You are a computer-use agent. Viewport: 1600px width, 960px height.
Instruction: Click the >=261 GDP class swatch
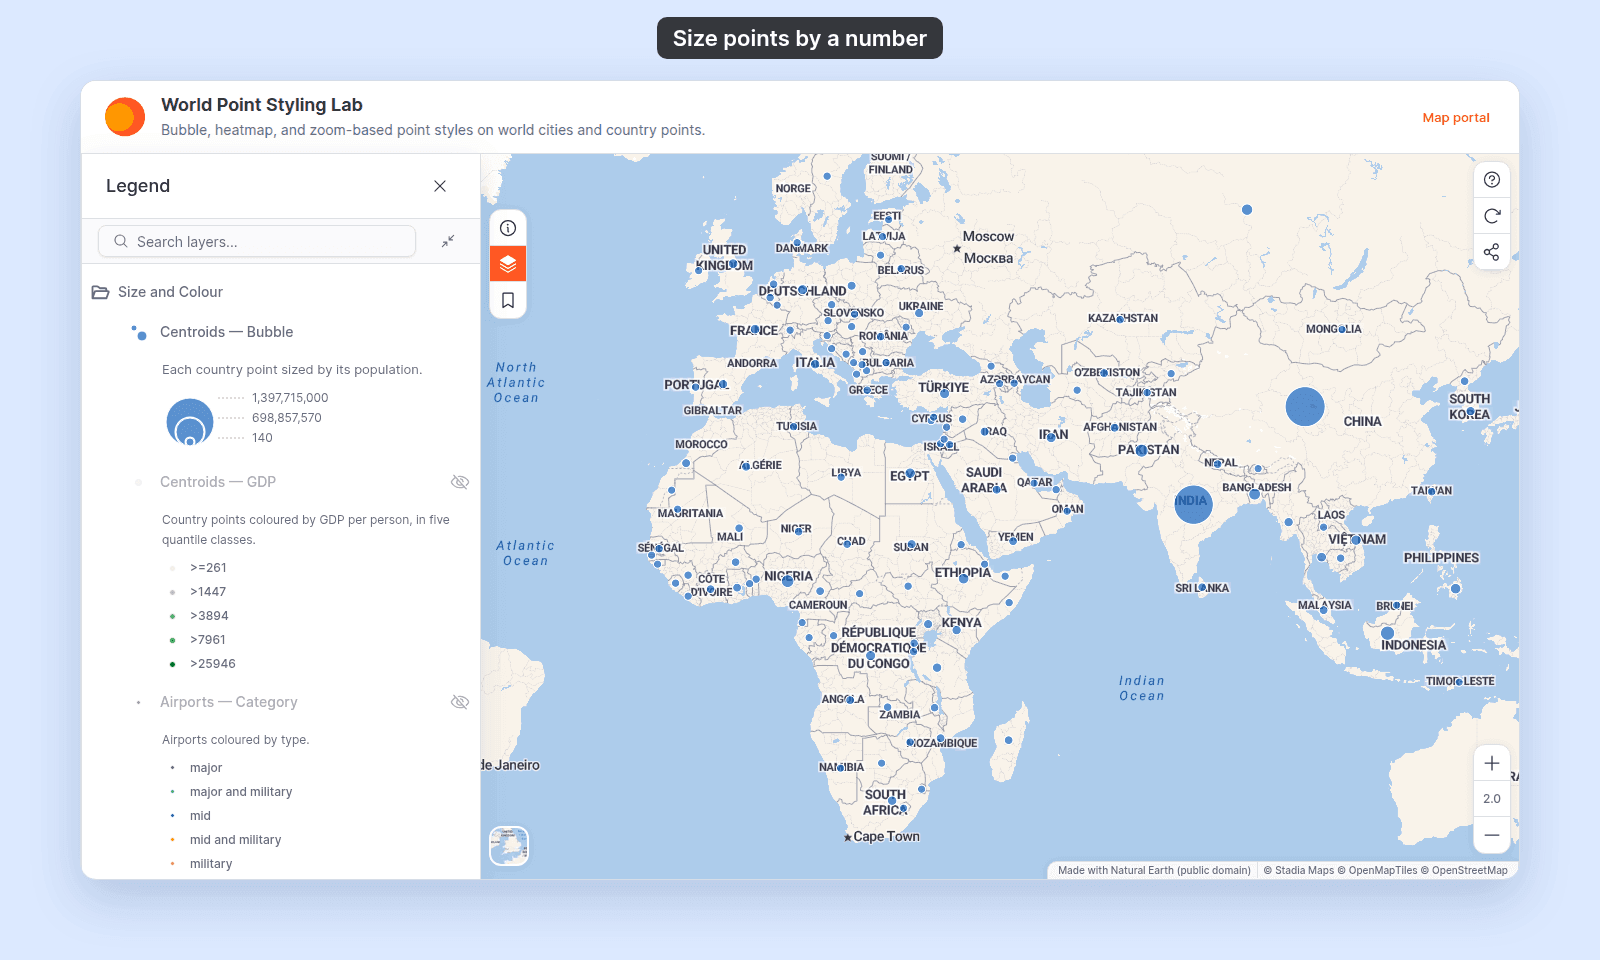pos(172,568)
